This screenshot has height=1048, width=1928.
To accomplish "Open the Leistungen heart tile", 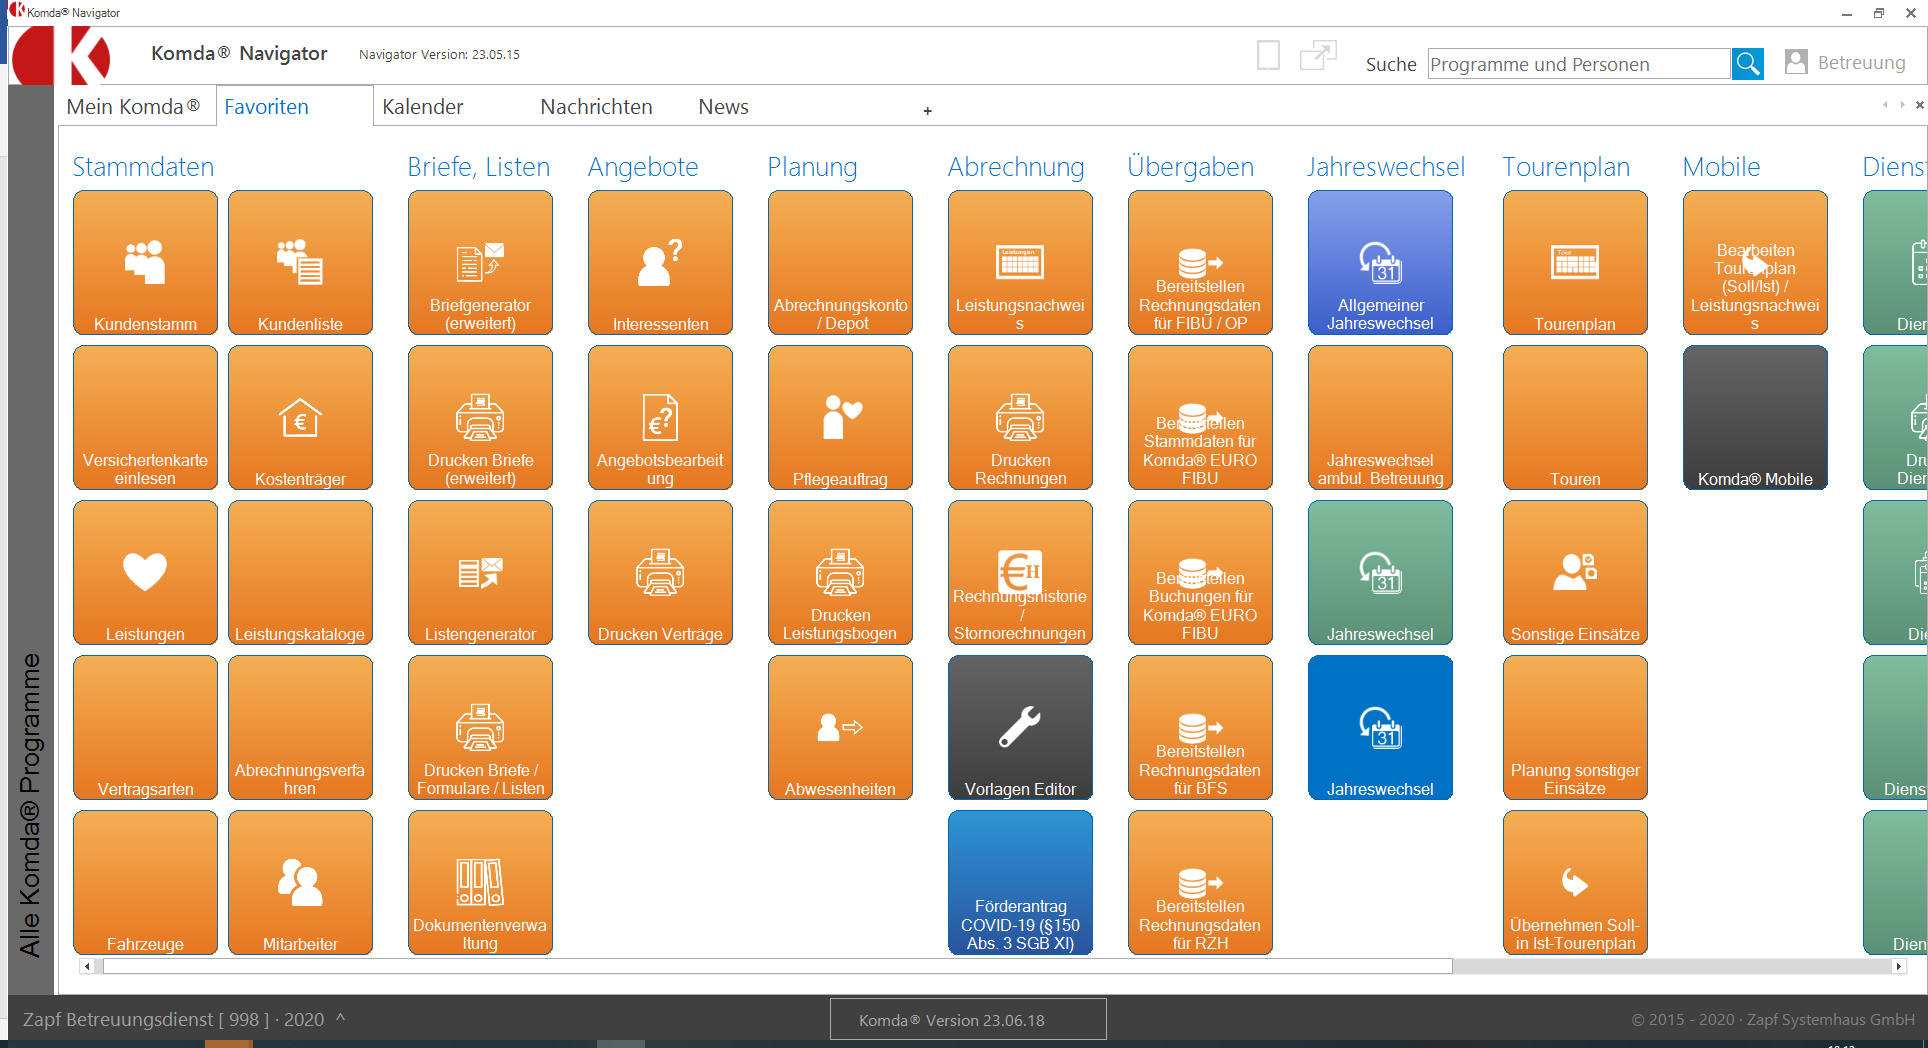I will pos(145,572).
